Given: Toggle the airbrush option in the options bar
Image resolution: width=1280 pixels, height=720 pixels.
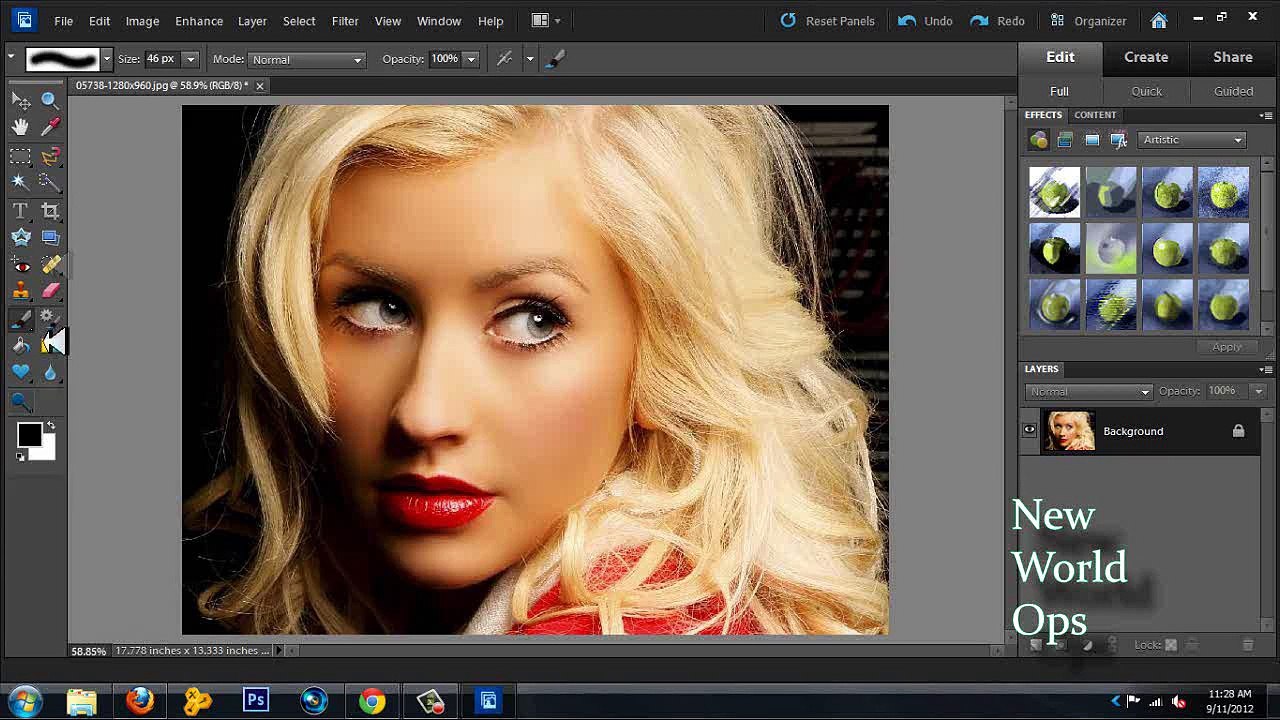Looking at the screenshot, I should pos(504,59).
